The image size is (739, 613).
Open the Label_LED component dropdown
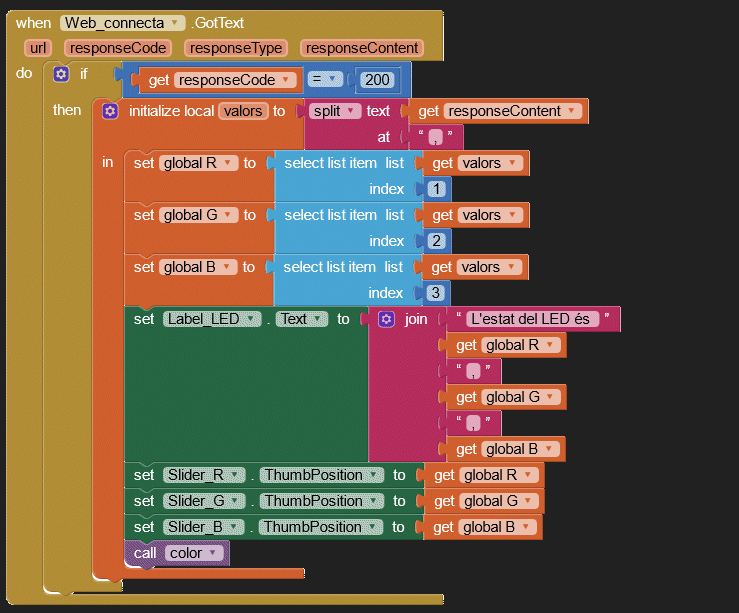(x=213, y=319)
